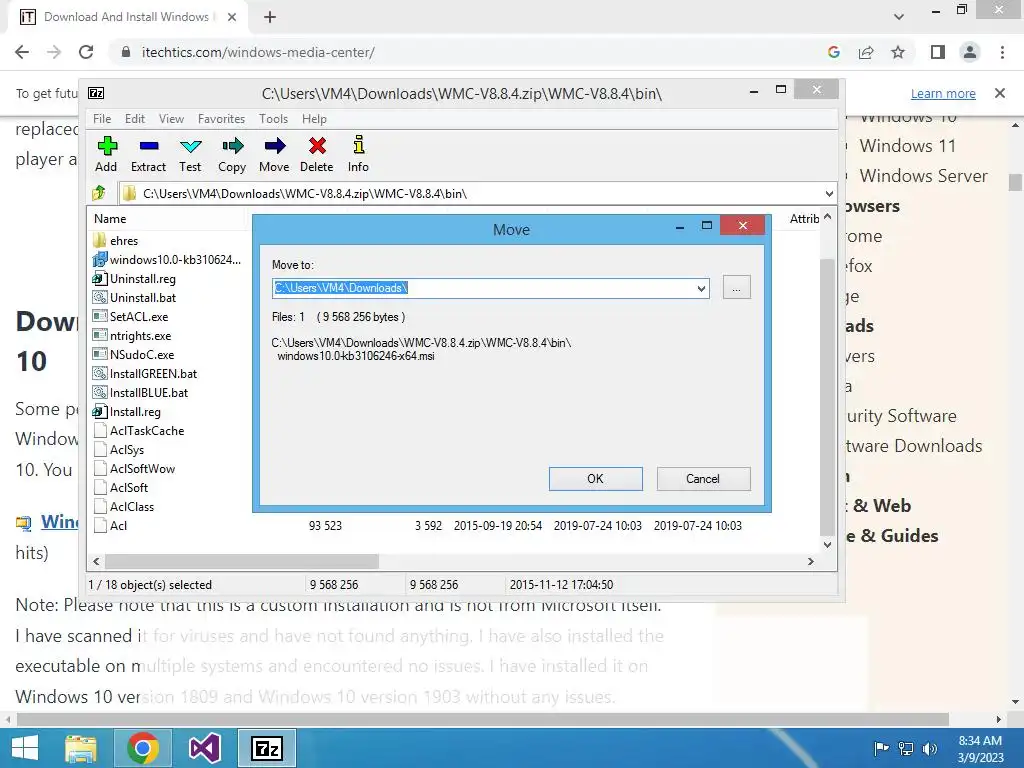
Task: Click the volume icon in system tray
Action: [x=929, y=748]
